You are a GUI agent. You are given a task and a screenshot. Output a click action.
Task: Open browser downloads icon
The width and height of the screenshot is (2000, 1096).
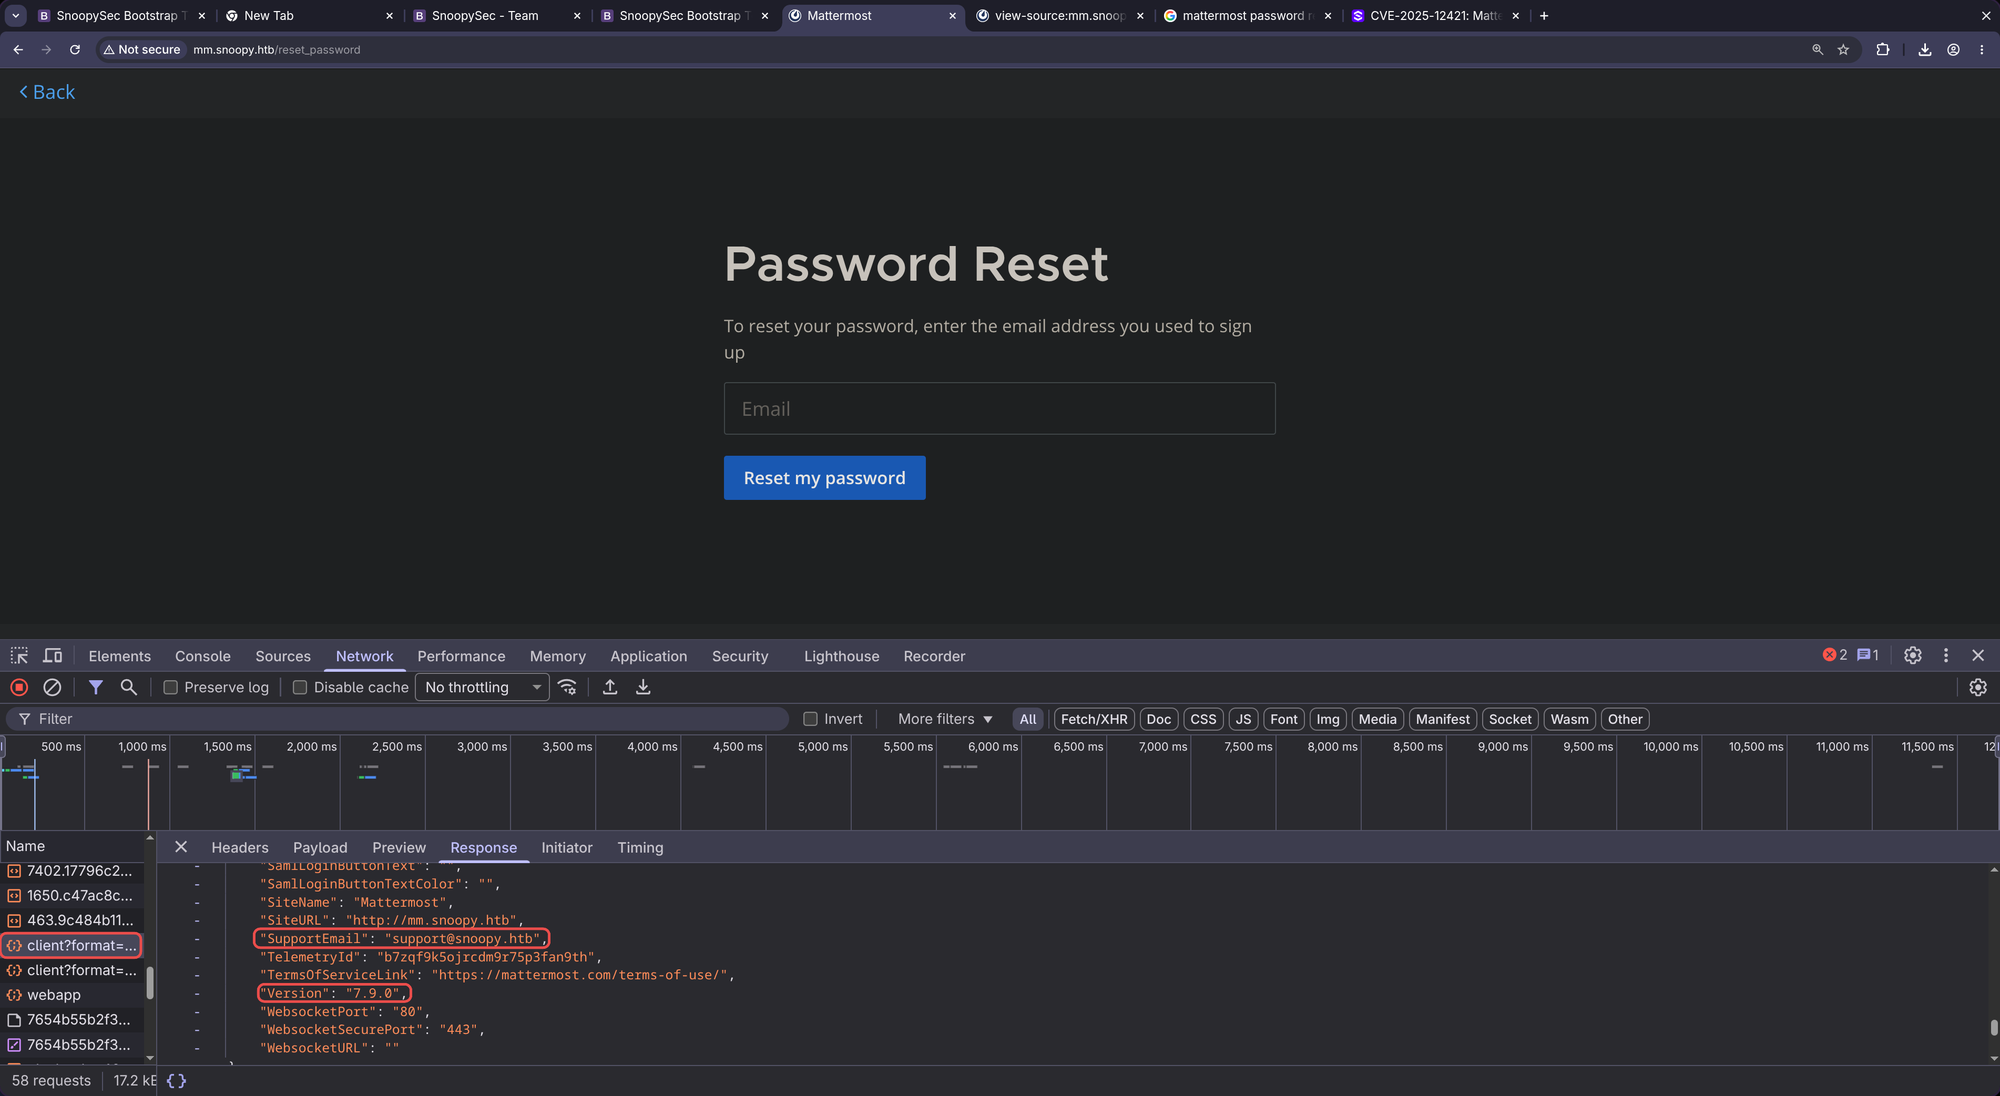[1925, 49]
